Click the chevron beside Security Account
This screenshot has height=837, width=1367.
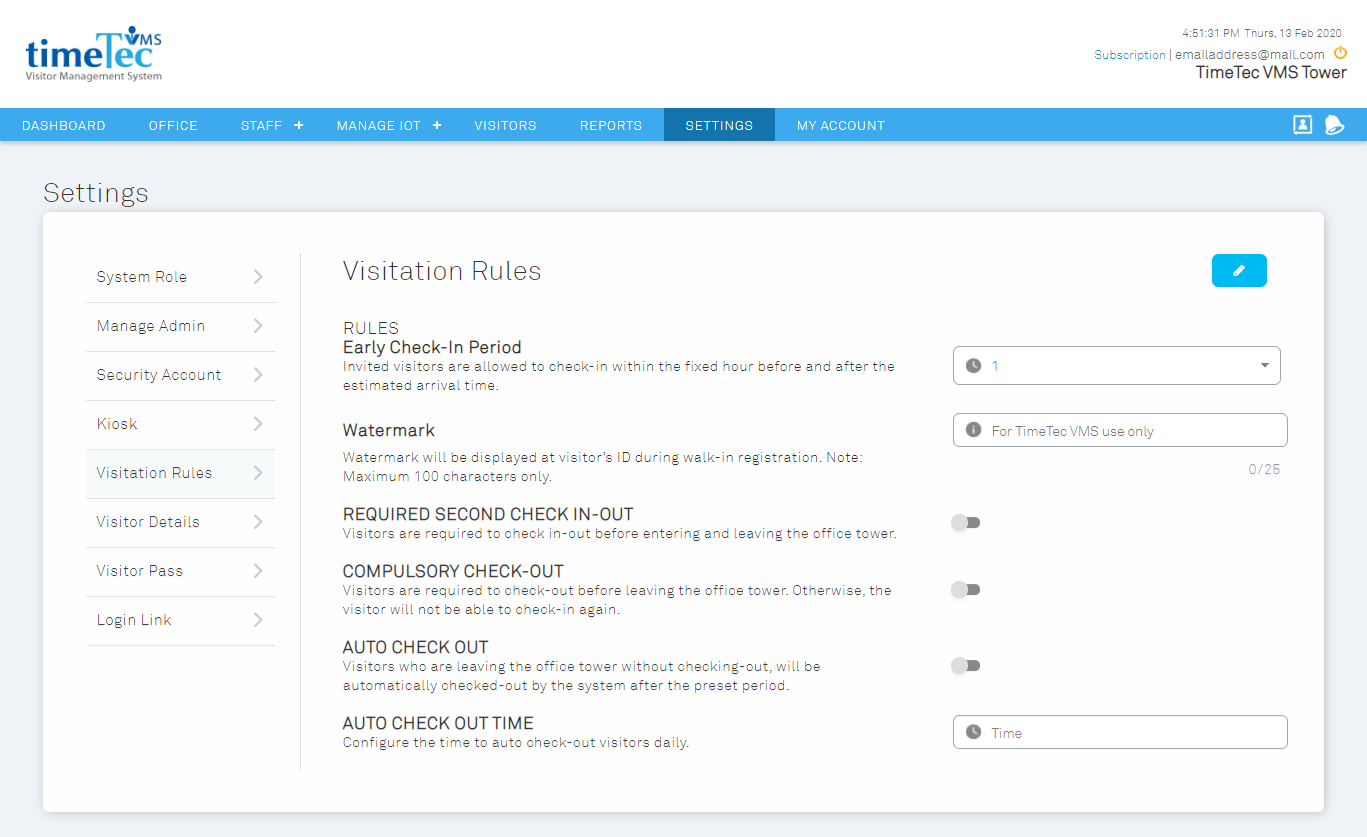click(x=258, y=375)
